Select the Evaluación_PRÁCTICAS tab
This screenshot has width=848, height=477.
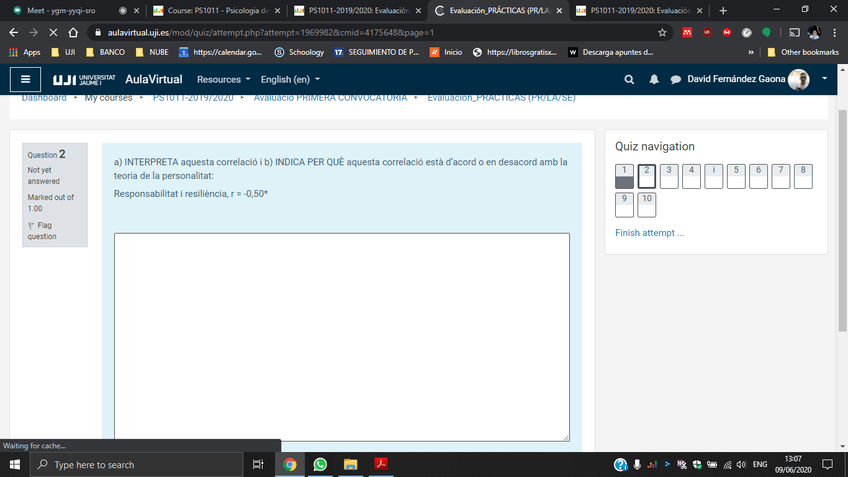pos(498,10)
